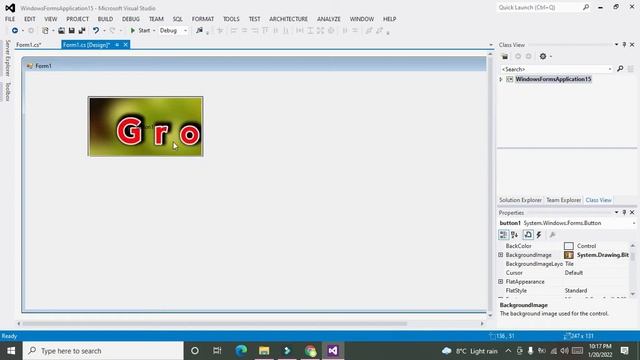Start debugging with the green Start button
The image size is (640, 360).
pos(140,31)
